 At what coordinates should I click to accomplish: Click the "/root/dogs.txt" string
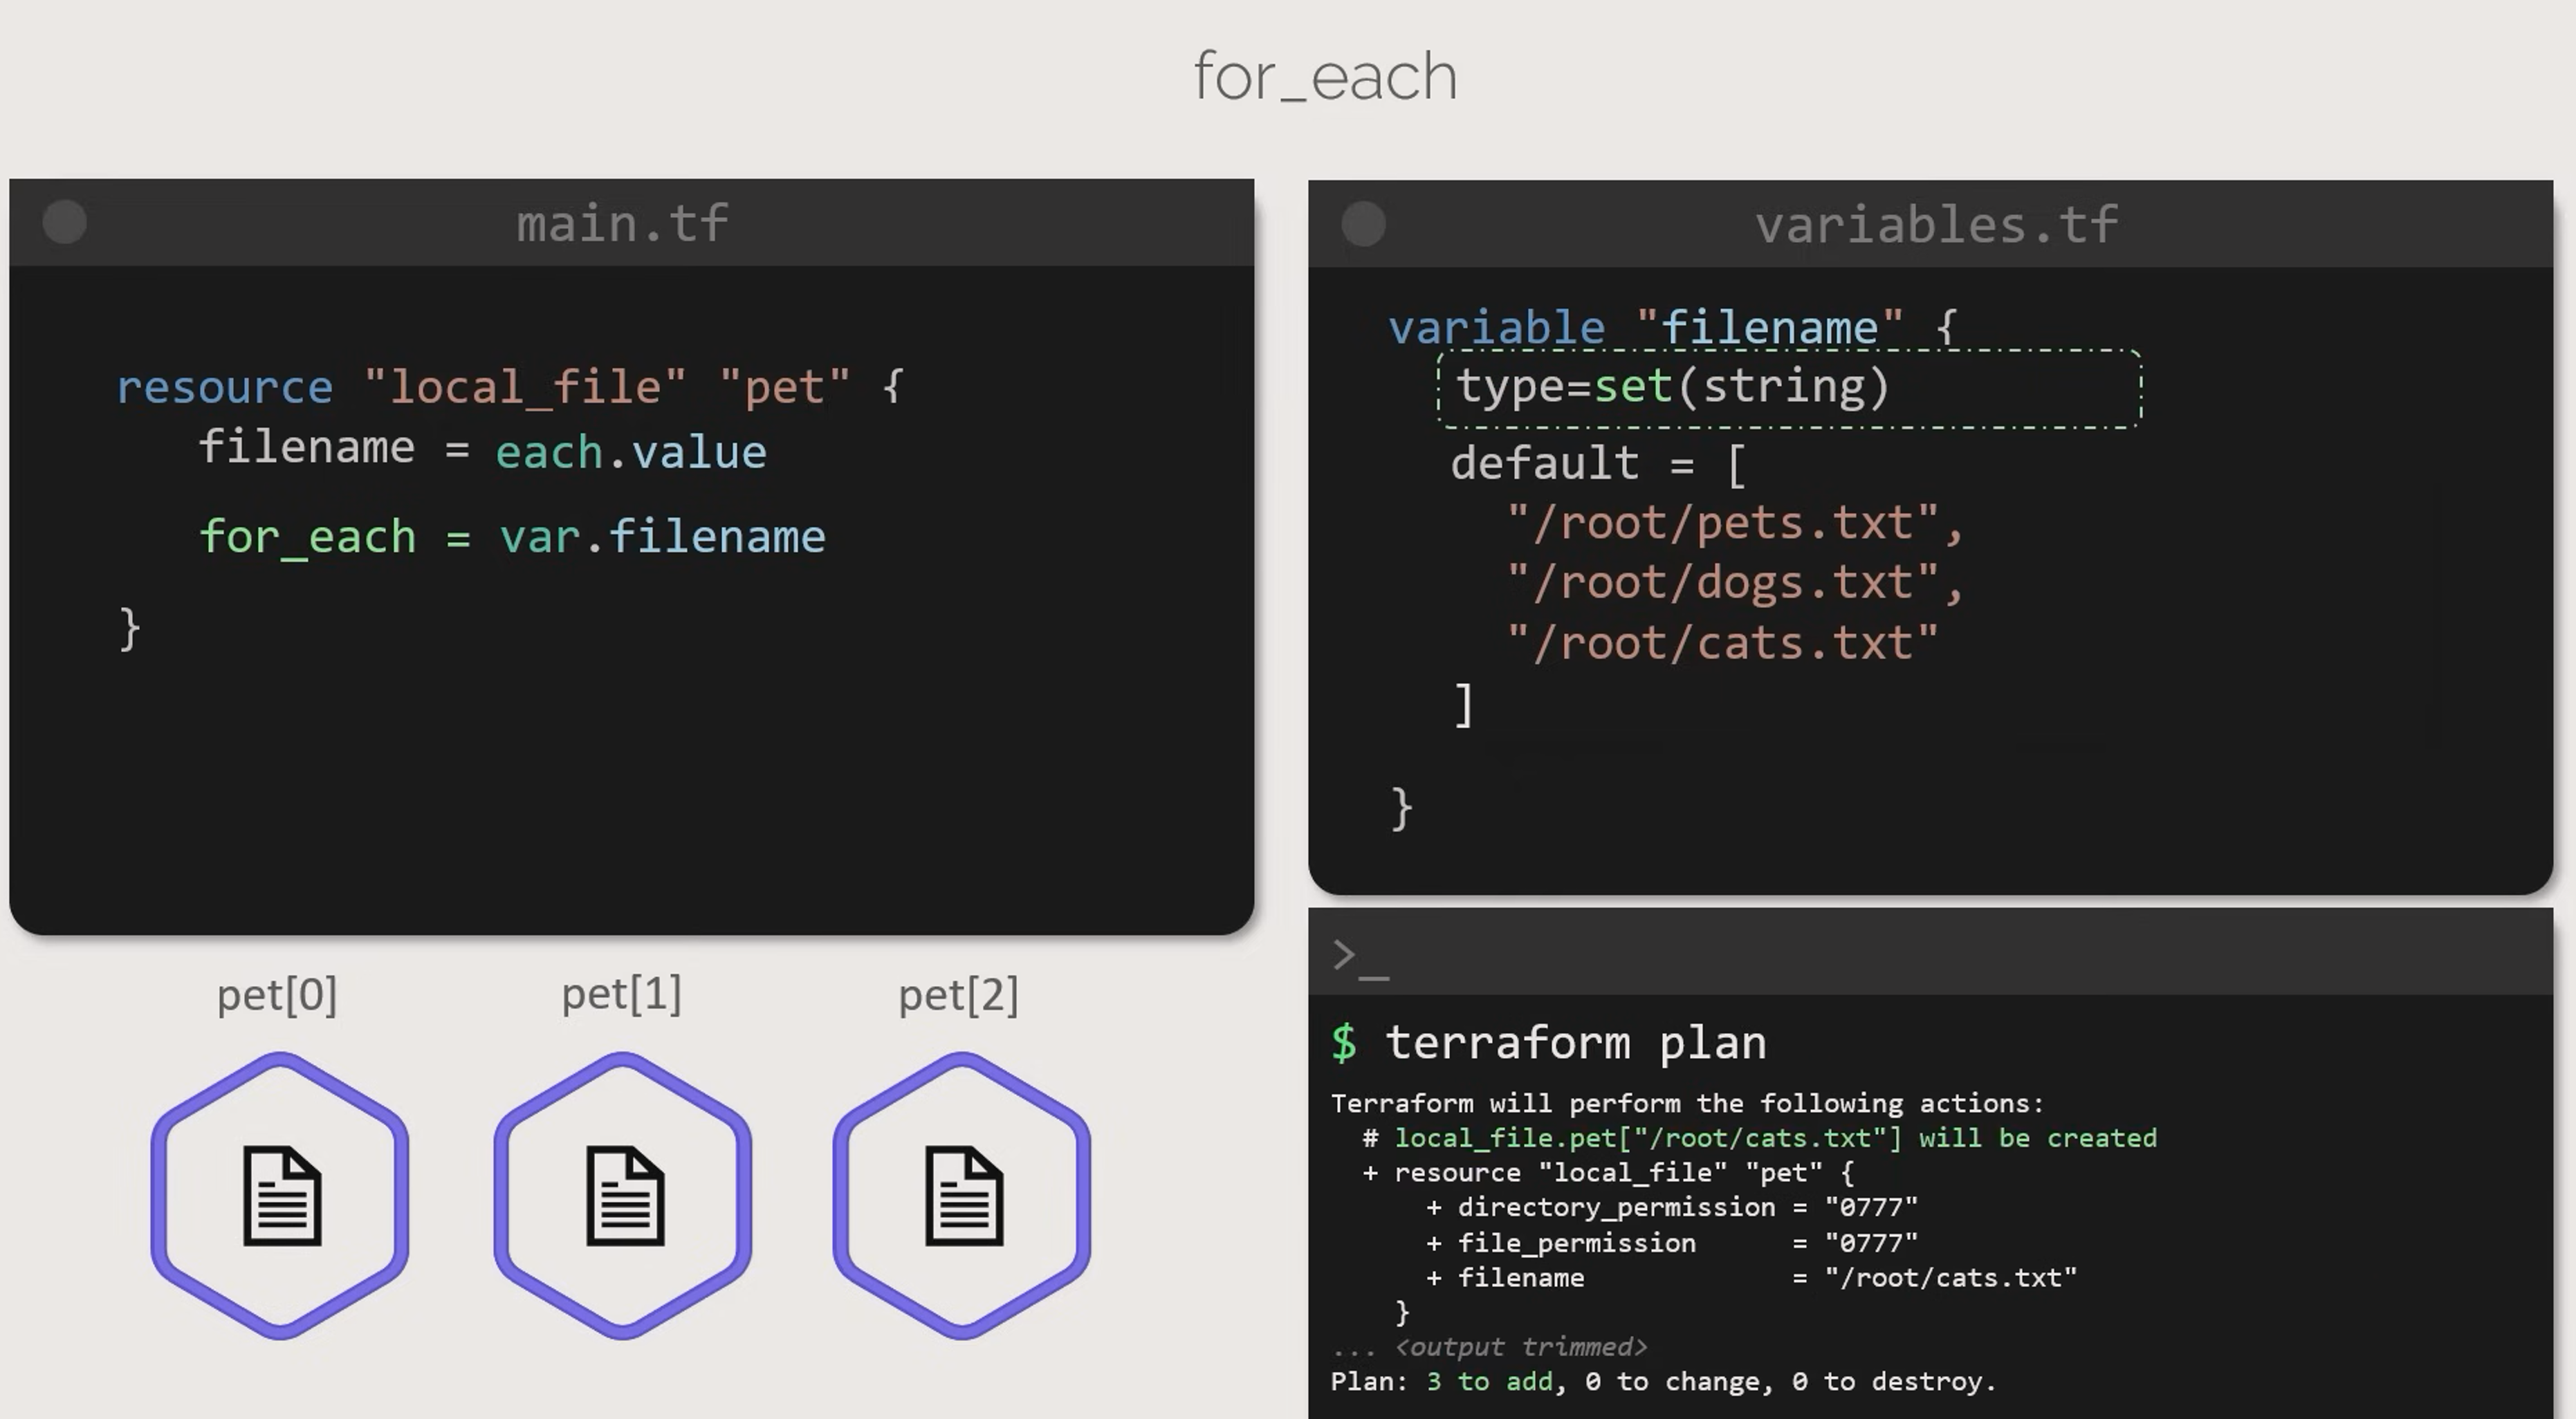(1735, 583)
